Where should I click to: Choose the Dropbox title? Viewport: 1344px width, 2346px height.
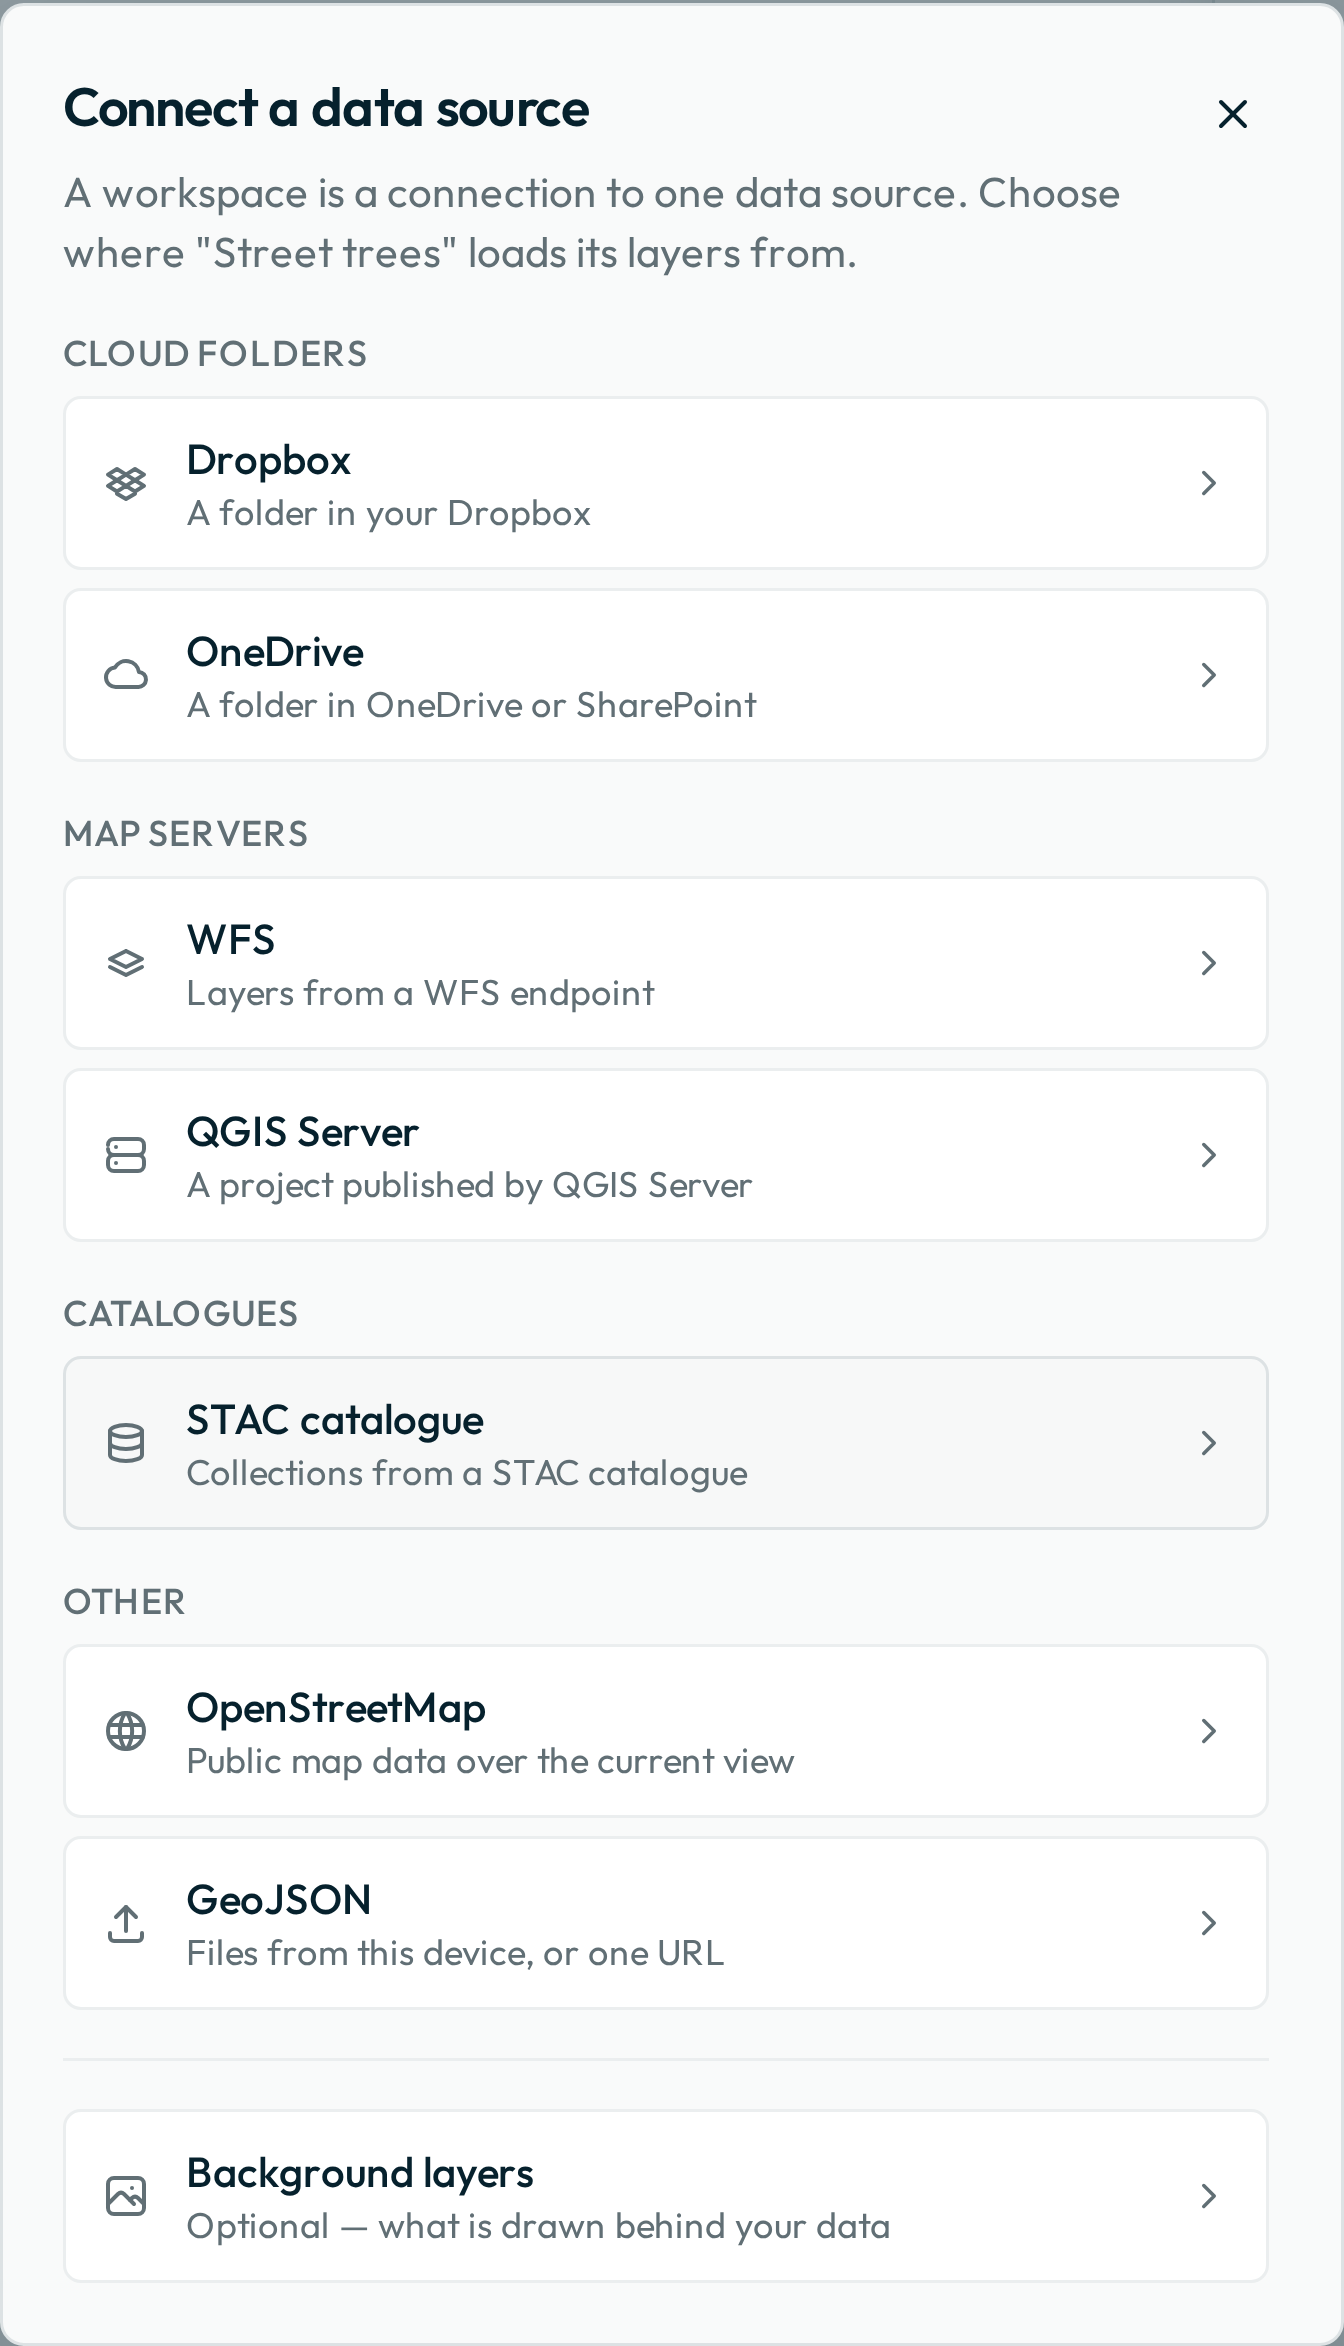[269, 460]
